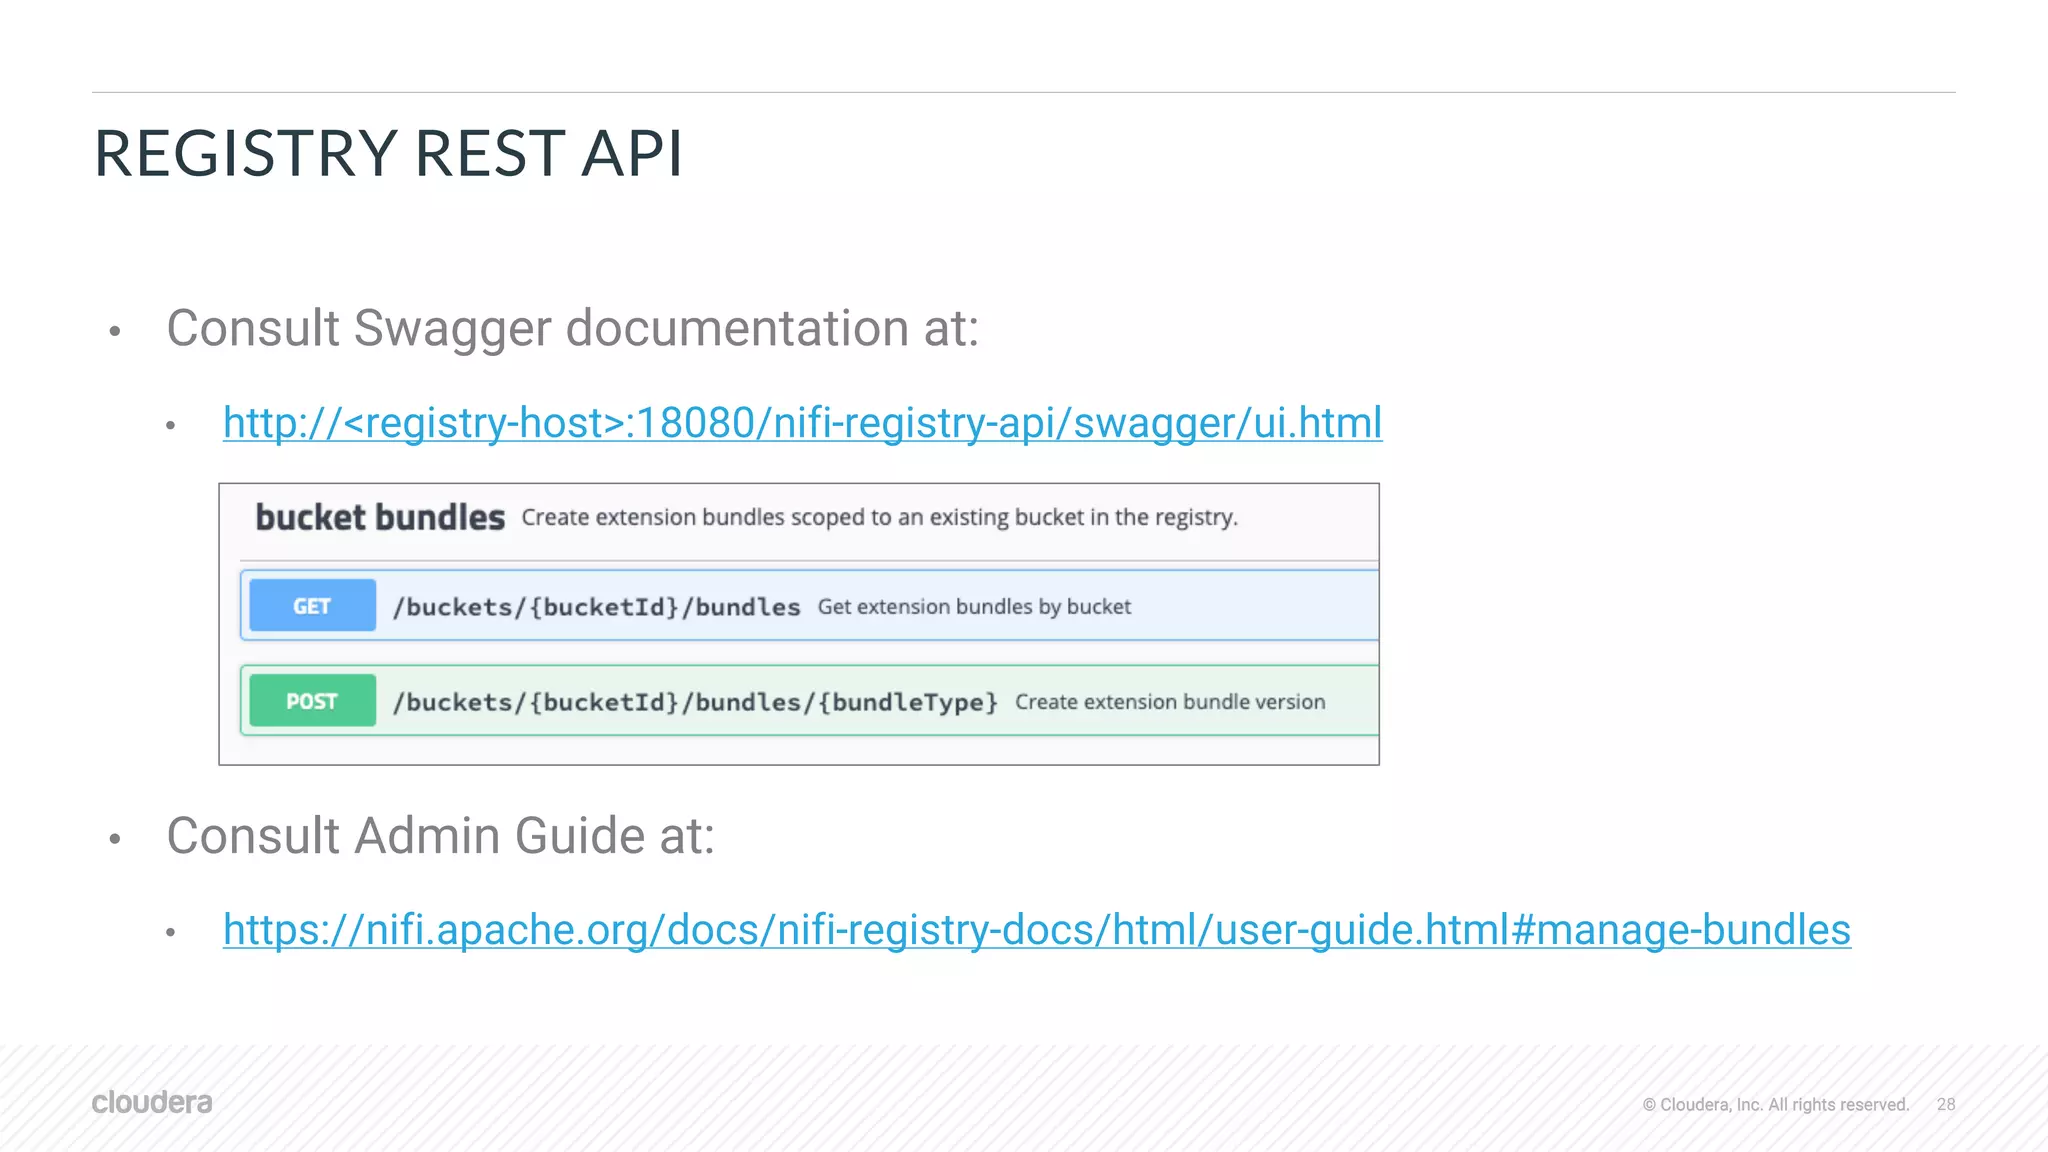The image size is (2048, 1152).
Task: Select the /buckets/{bucketId}/bundles/{bundleType} path
Action: (695, 702)
